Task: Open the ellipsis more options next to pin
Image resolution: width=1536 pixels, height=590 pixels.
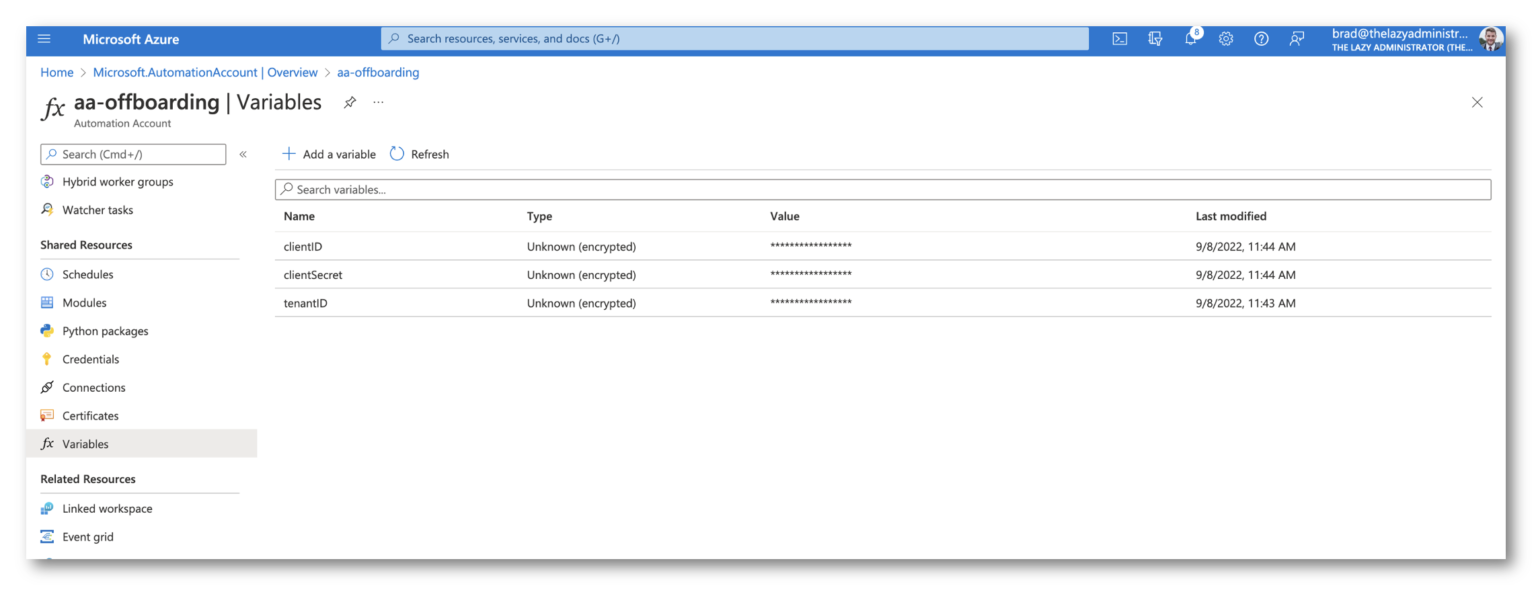Action: (378, 102)
